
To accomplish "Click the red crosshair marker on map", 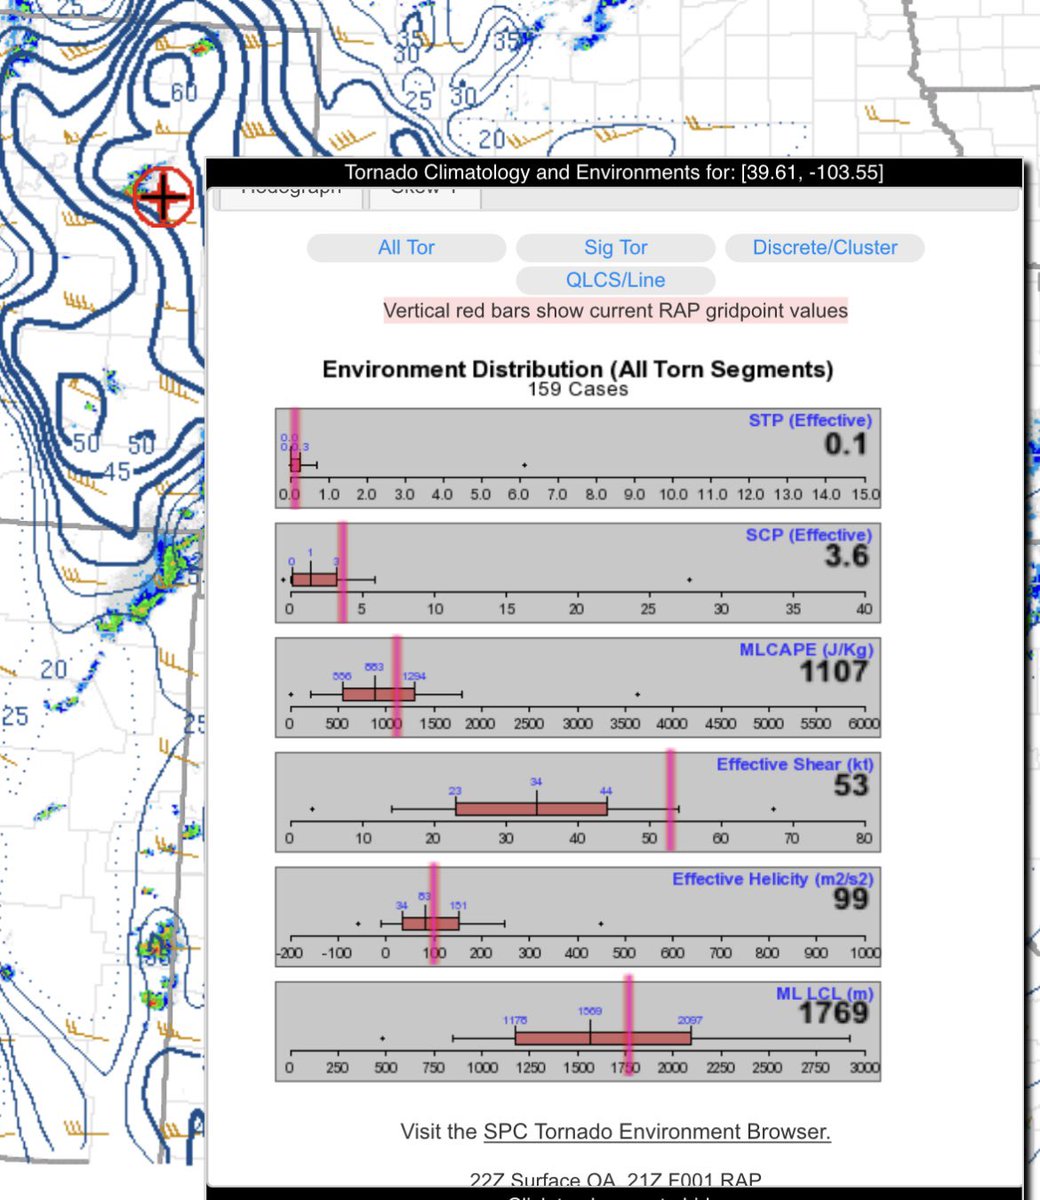I will tap(162, 197).
